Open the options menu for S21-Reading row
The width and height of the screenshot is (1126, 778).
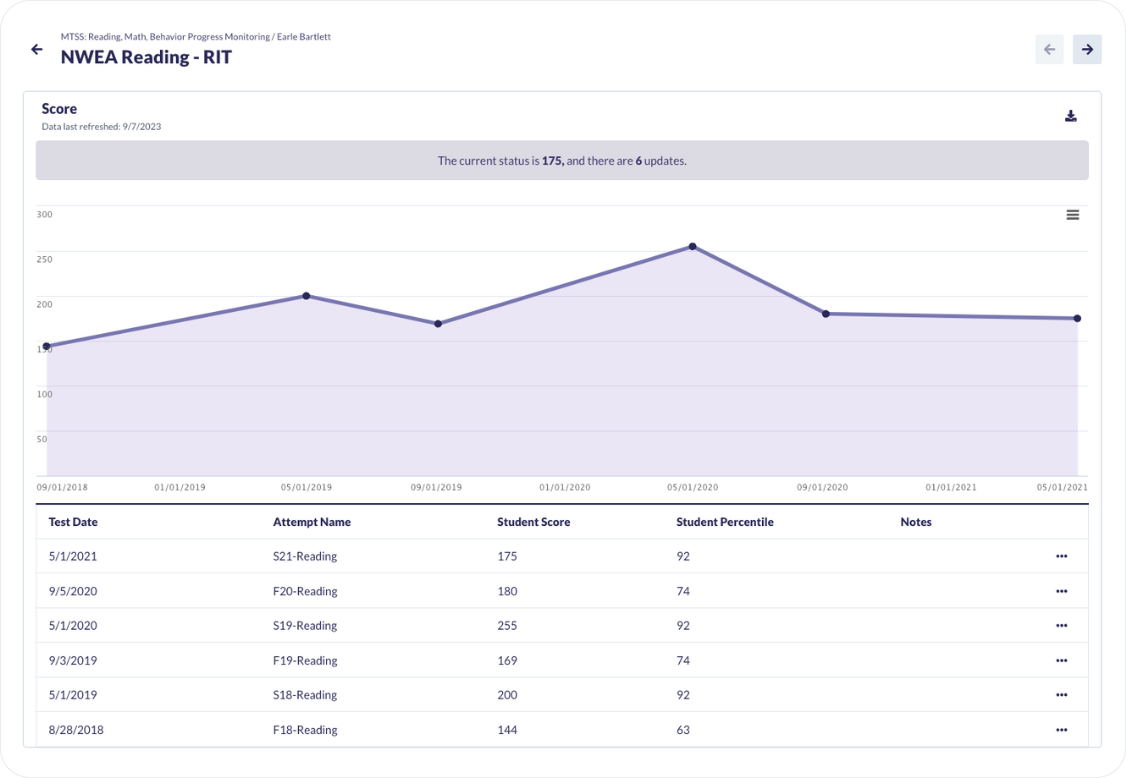click(x=1061, y=556)
